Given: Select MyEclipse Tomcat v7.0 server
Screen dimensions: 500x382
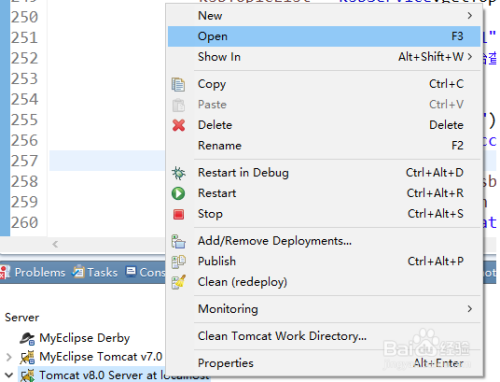Looking at the screenshot, I should 101,357.
